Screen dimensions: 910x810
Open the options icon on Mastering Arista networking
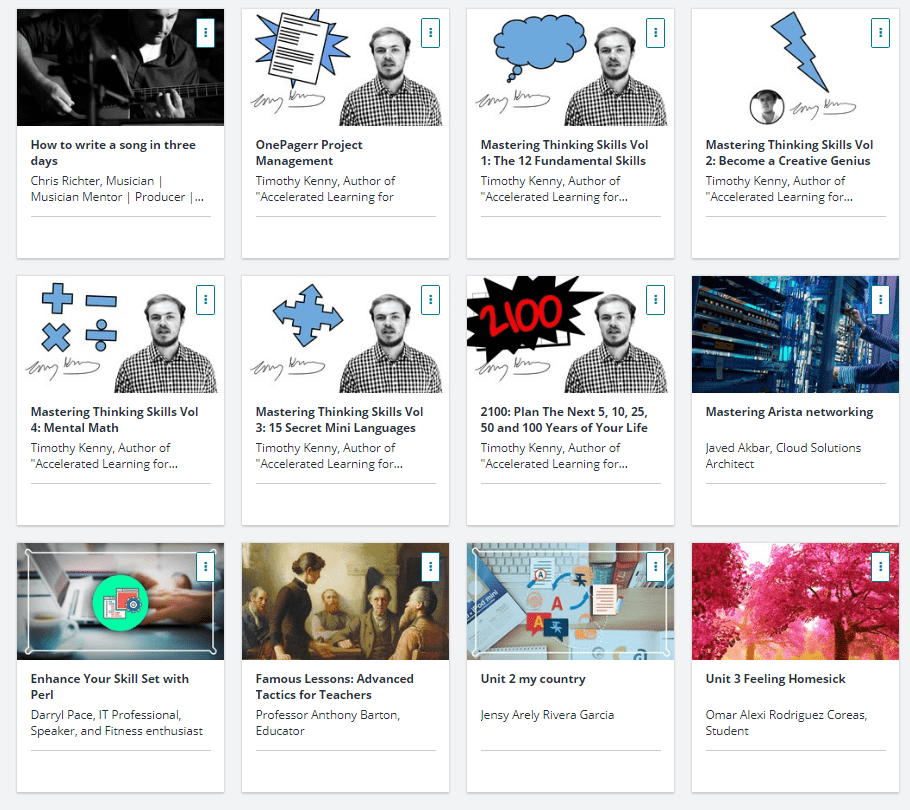coord(880,299)
